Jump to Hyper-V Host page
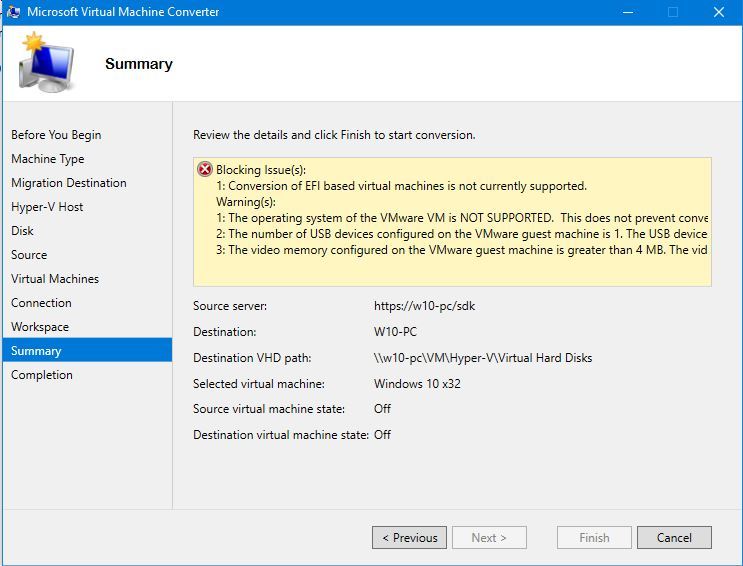The width and height of the screenshot is (743, 566). 47,207
